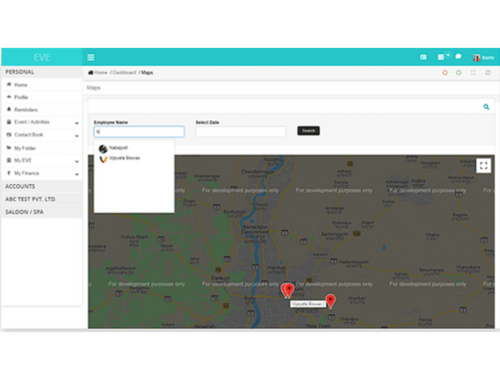Screen dimensions: 500x375
Task: Open Profile in sidebar
Action: click(42, 97)
